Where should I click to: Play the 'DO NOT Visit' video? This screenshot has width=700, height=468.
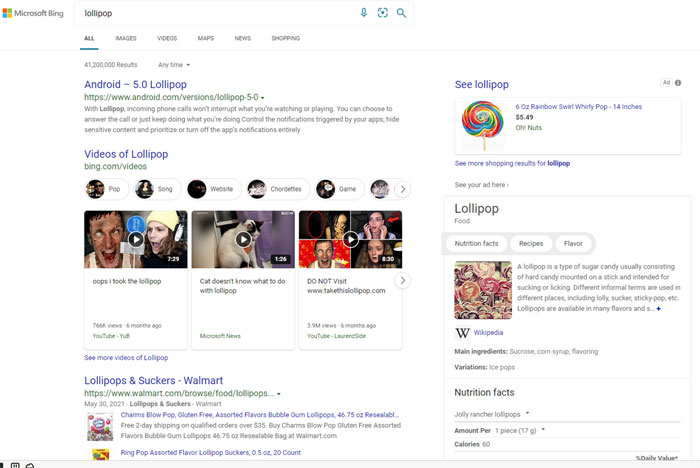[x=350, y=239]
